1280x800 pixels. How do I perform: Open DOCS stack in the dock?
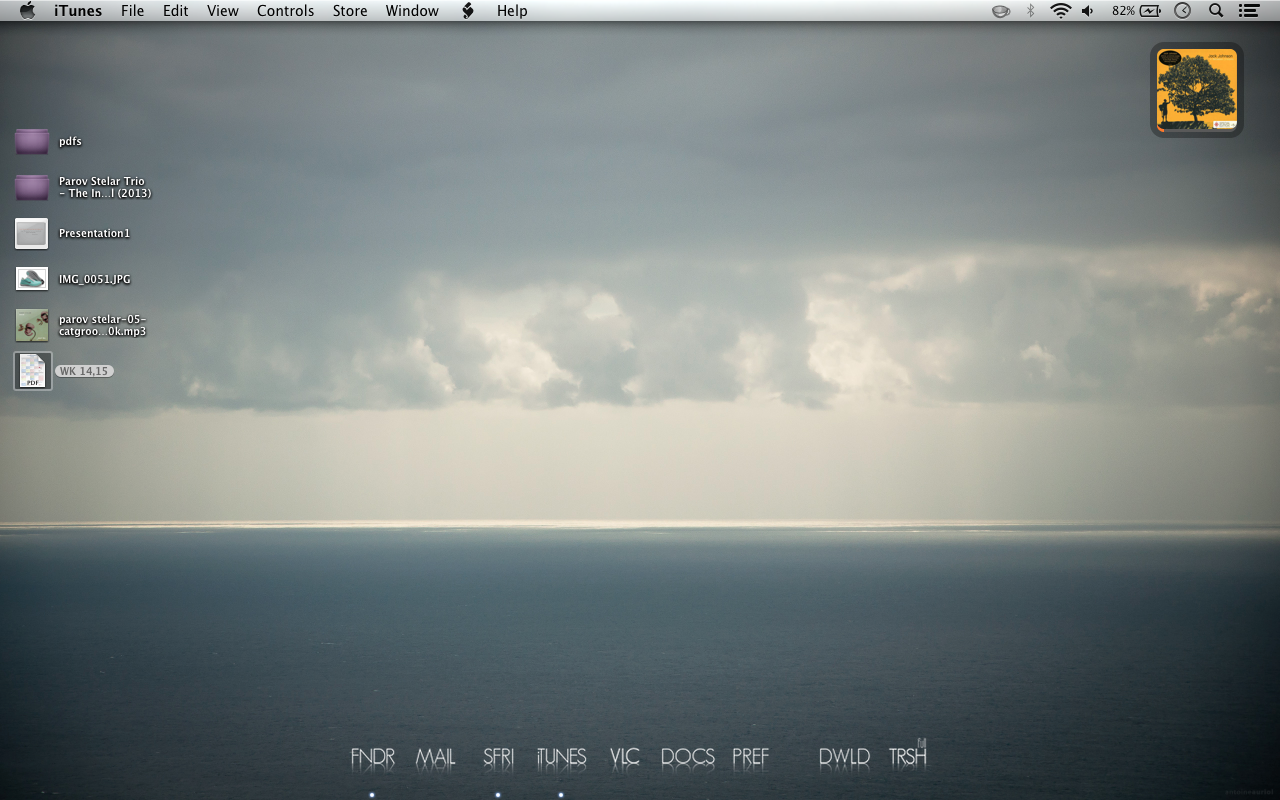[x=687, y=757]
